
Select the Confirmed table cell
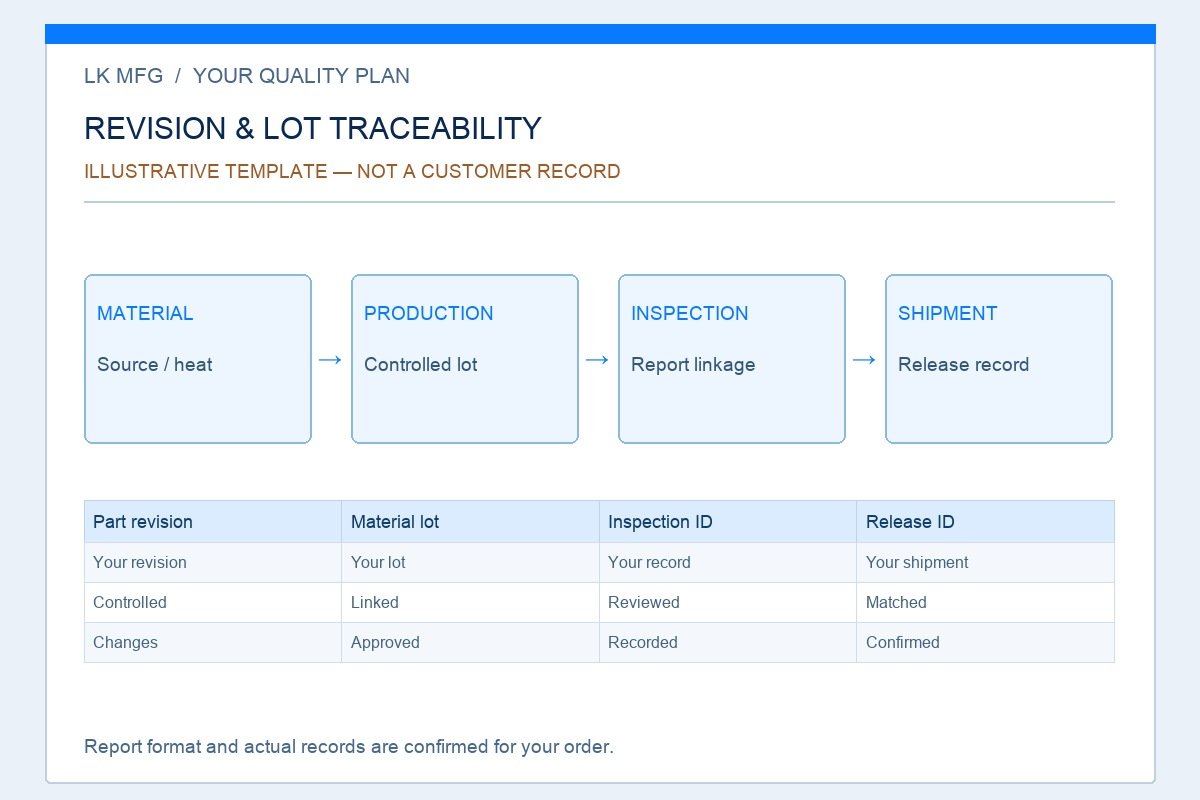pyautogui.click(x=985, y=643)
